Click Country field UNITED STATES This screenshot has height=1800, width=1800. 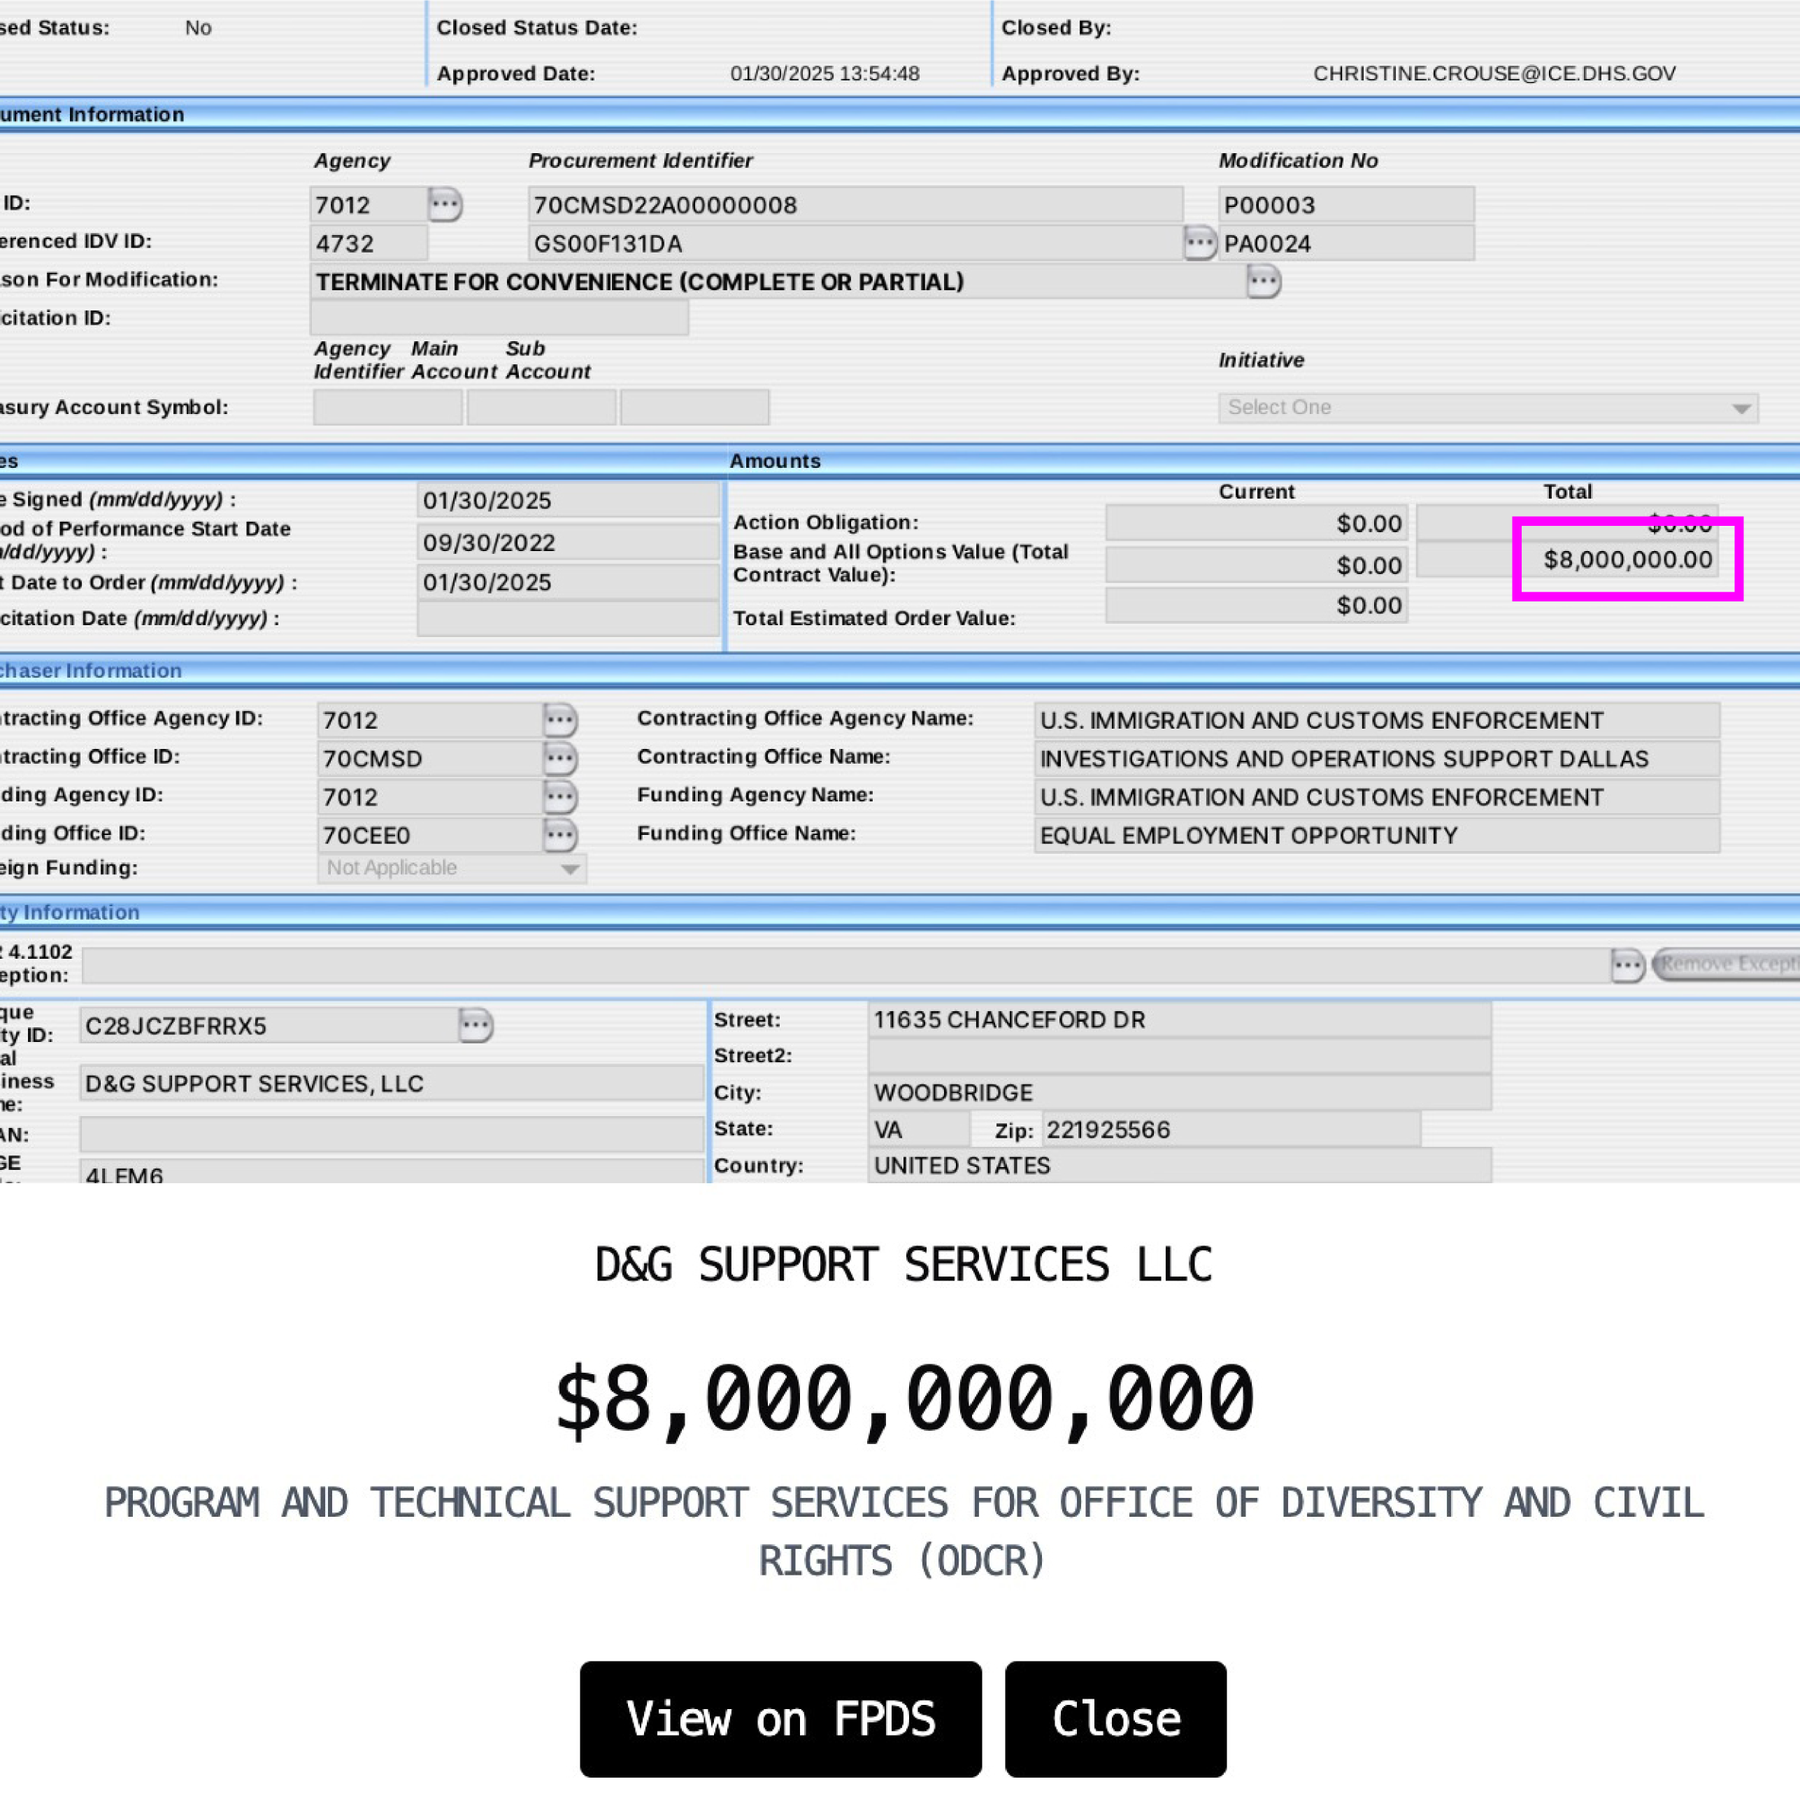1179,1166
